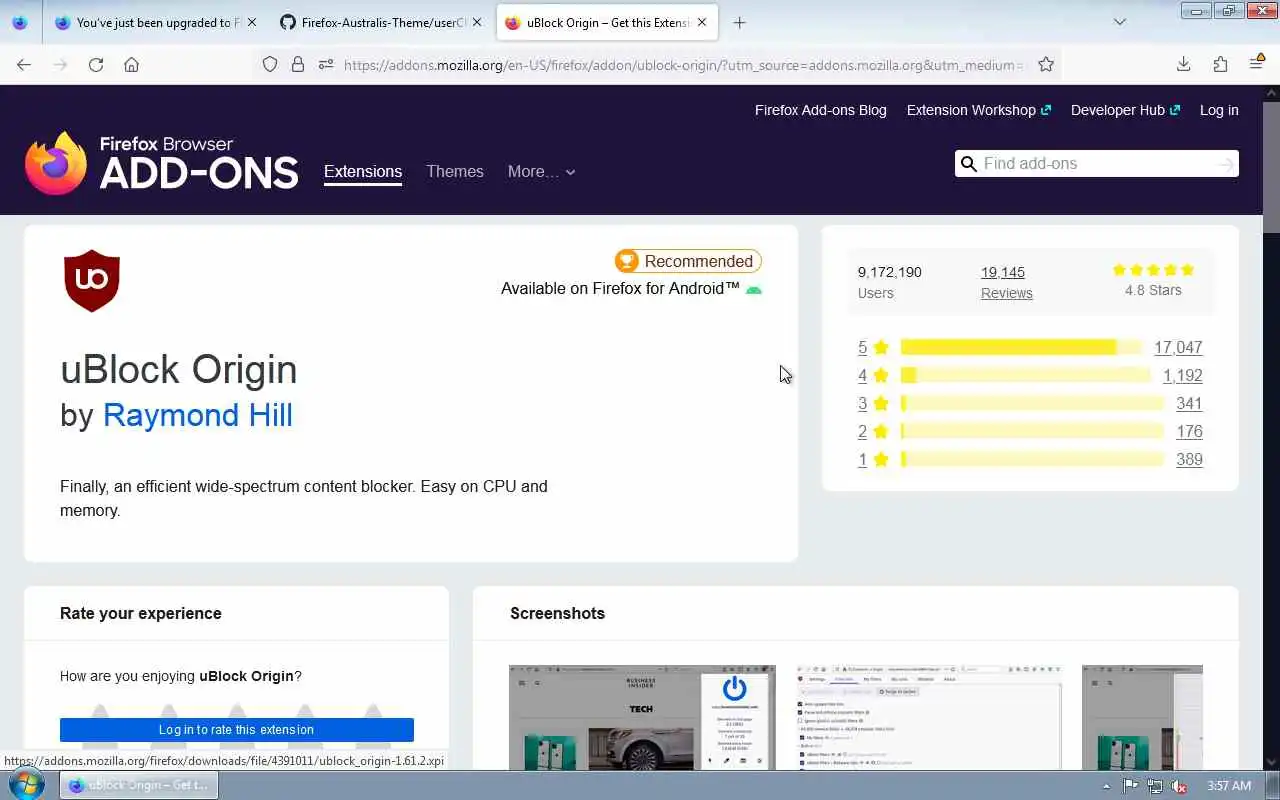Click the 5-star rating bar
Image resolution: width=1280 pixels, height=800 pixels.
pos(1020,347)
